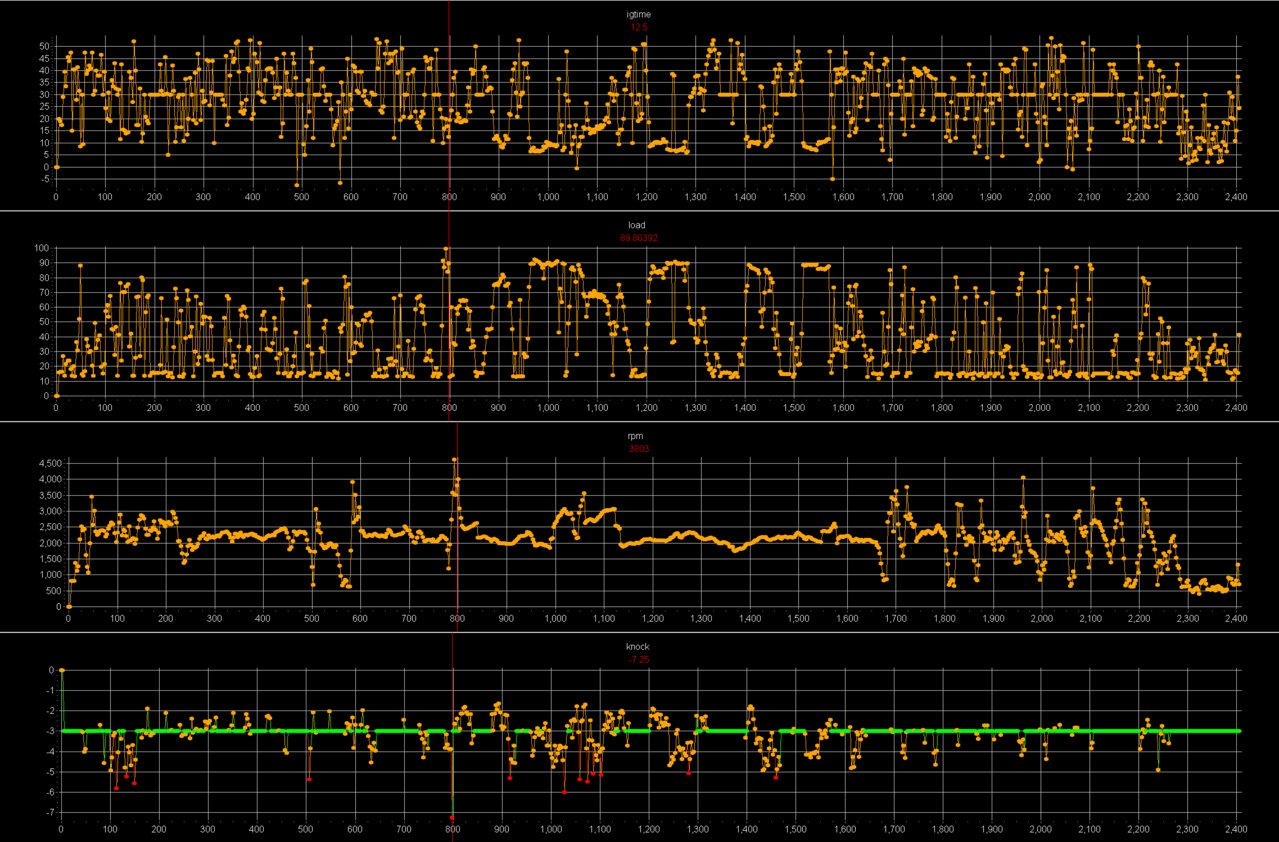The image size is (1279, 842).
Task: Click y-axis label 4,500 on rpm chart
Action: click(x=50, y=464)
